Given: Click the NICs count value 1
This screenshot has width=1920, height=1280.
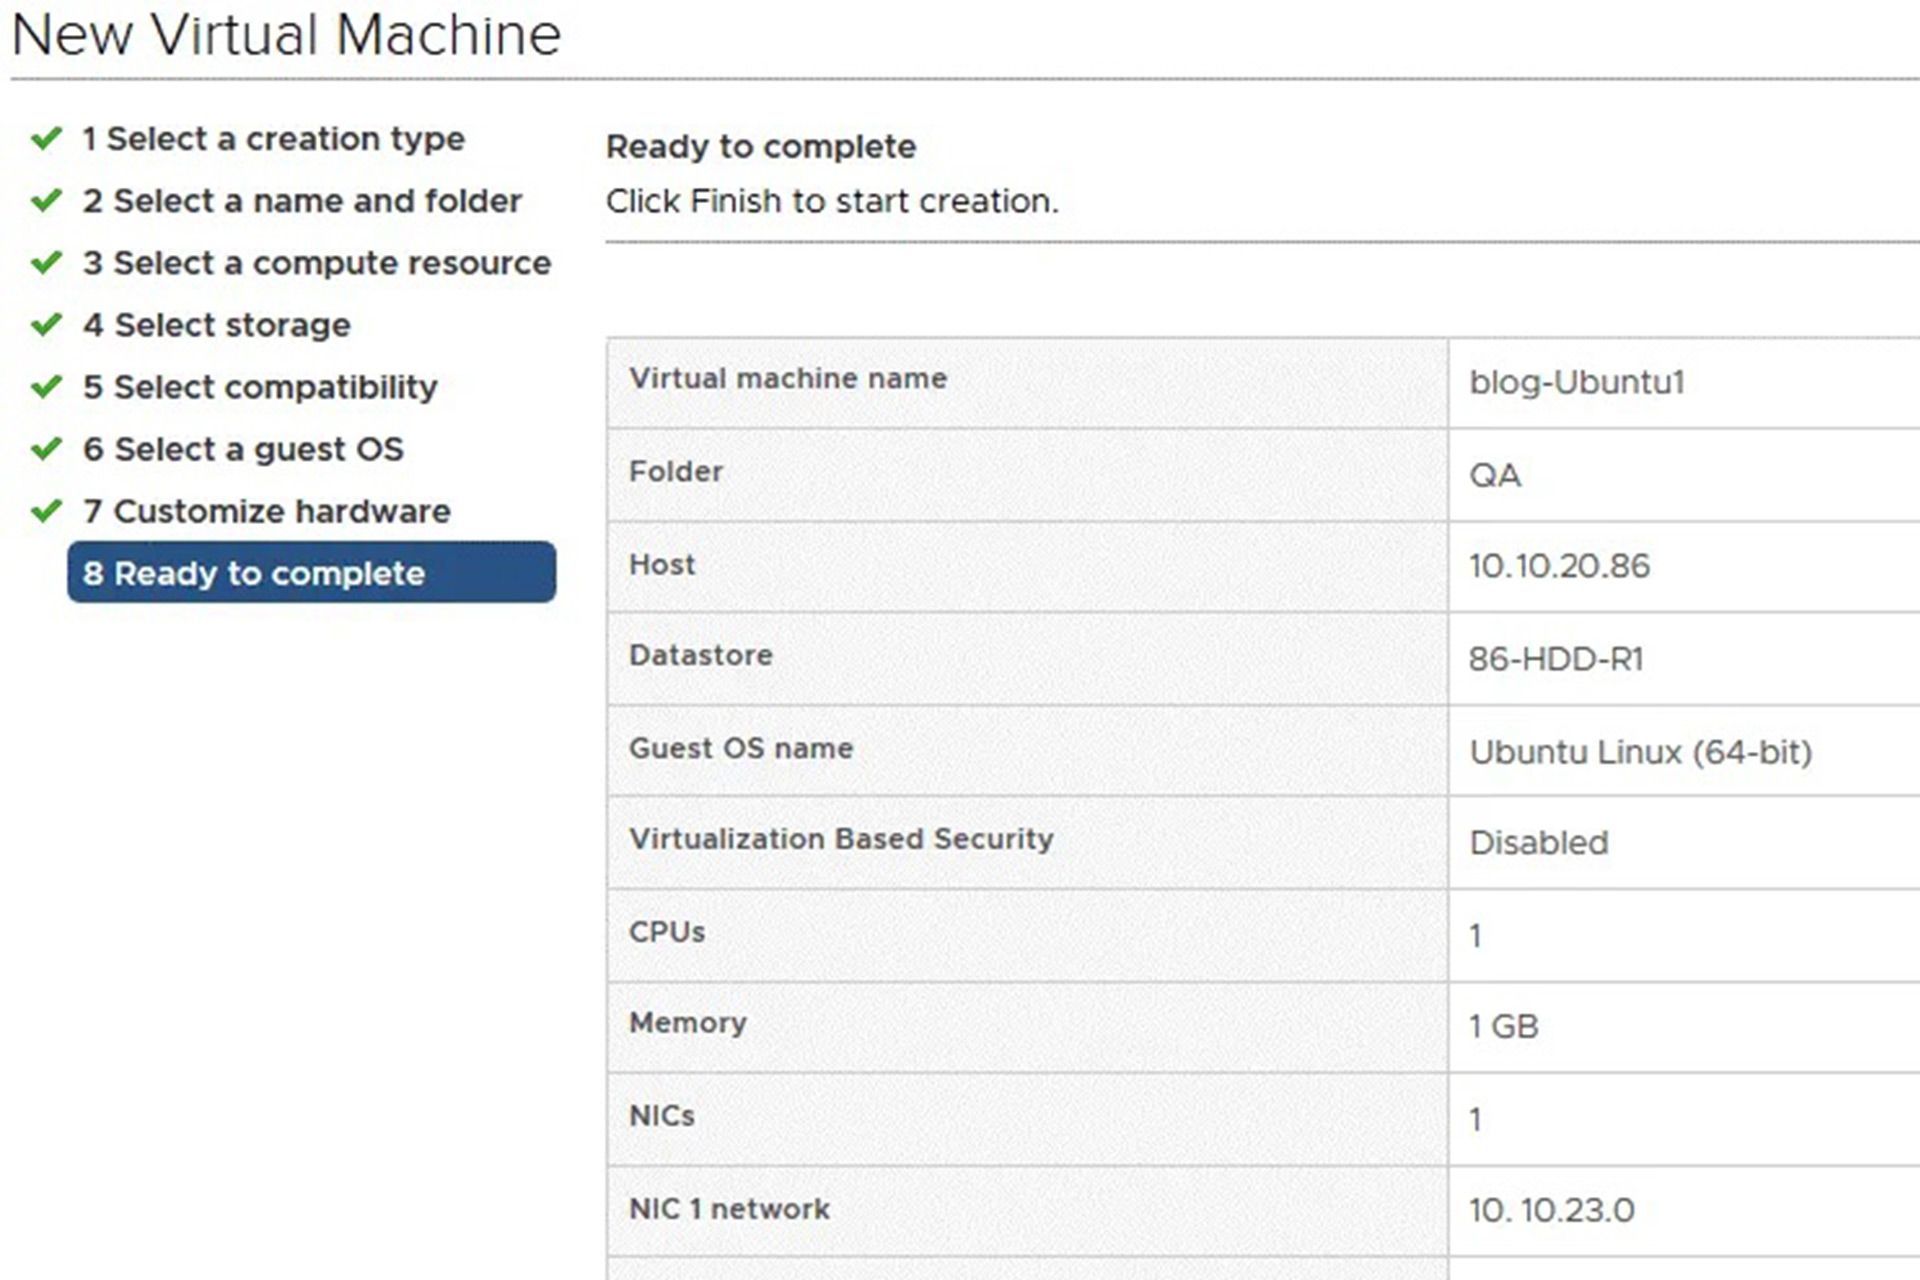Looking at the screenshot, I should click(1475, 1119).
